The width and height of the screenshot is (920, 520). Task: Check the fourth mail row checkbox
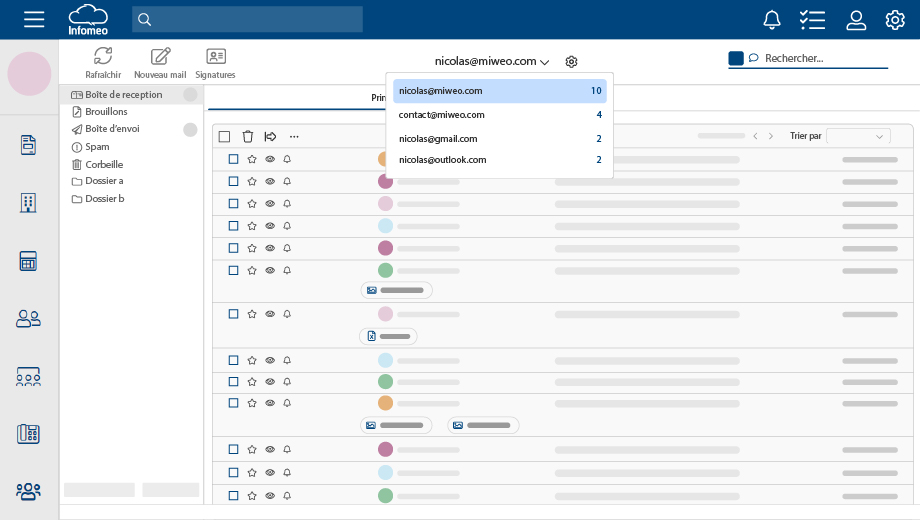click(x=234, y=226)
